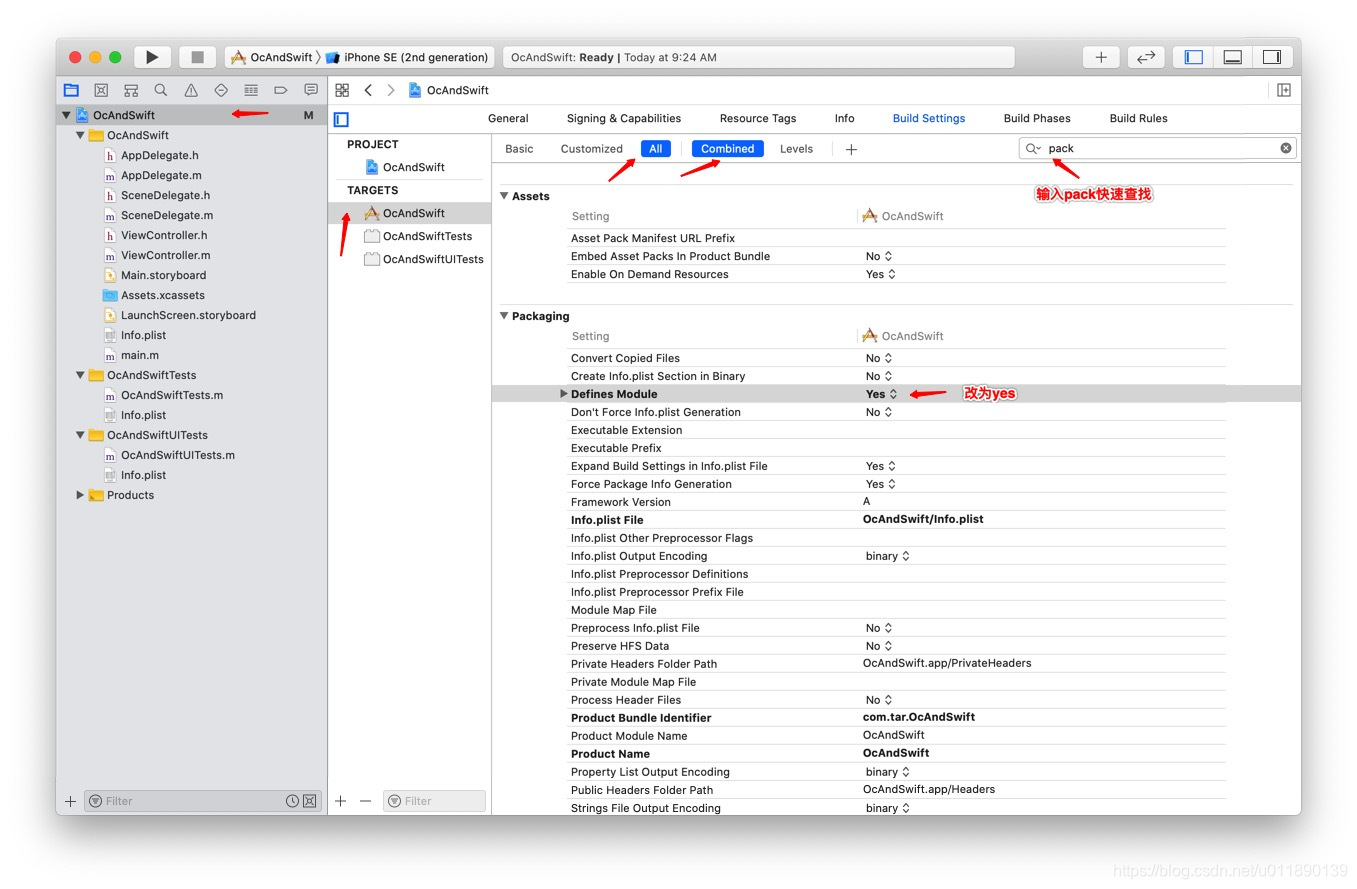Show All build settings
Image resolution: width=1357 pixels, height=889 pixels.
656,149
